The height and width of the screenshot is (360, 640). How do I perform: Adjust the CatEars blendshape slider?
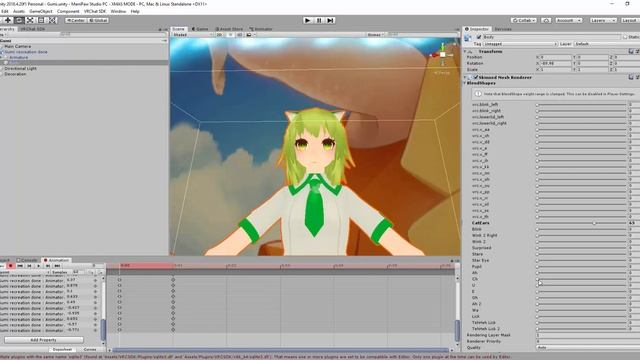[581, 223]
